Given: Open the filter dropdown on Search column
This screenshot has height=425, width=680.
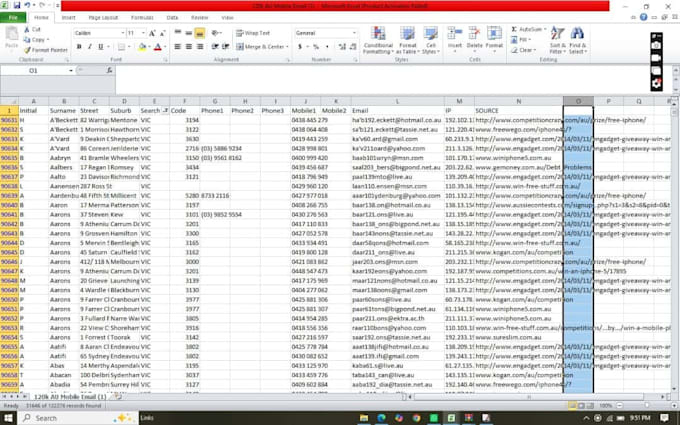Looking at the screenshot, I should tap(165, 111).
